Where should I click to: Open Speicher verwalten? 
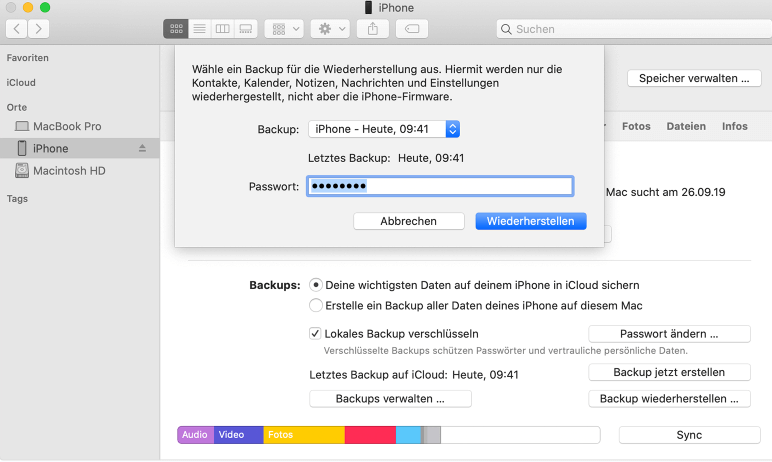pos(694,78)
